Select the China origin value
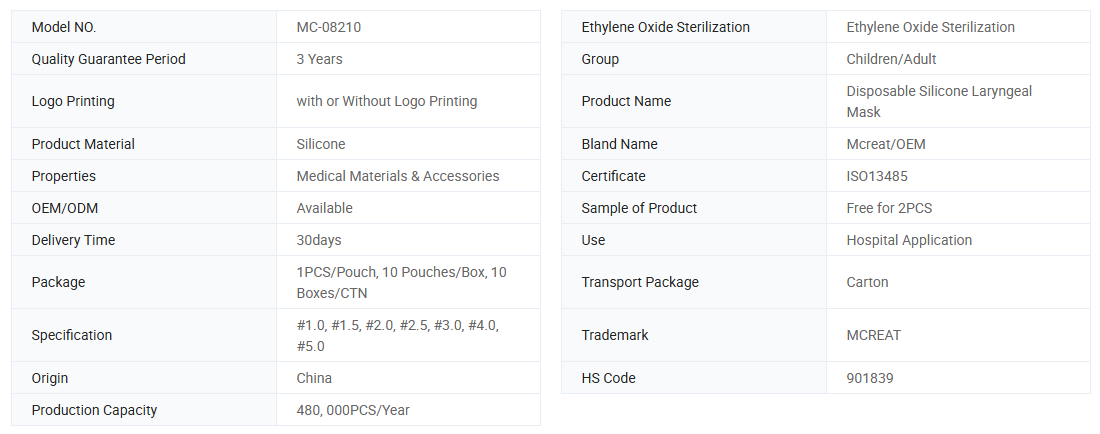 click(x=314, y=378)
